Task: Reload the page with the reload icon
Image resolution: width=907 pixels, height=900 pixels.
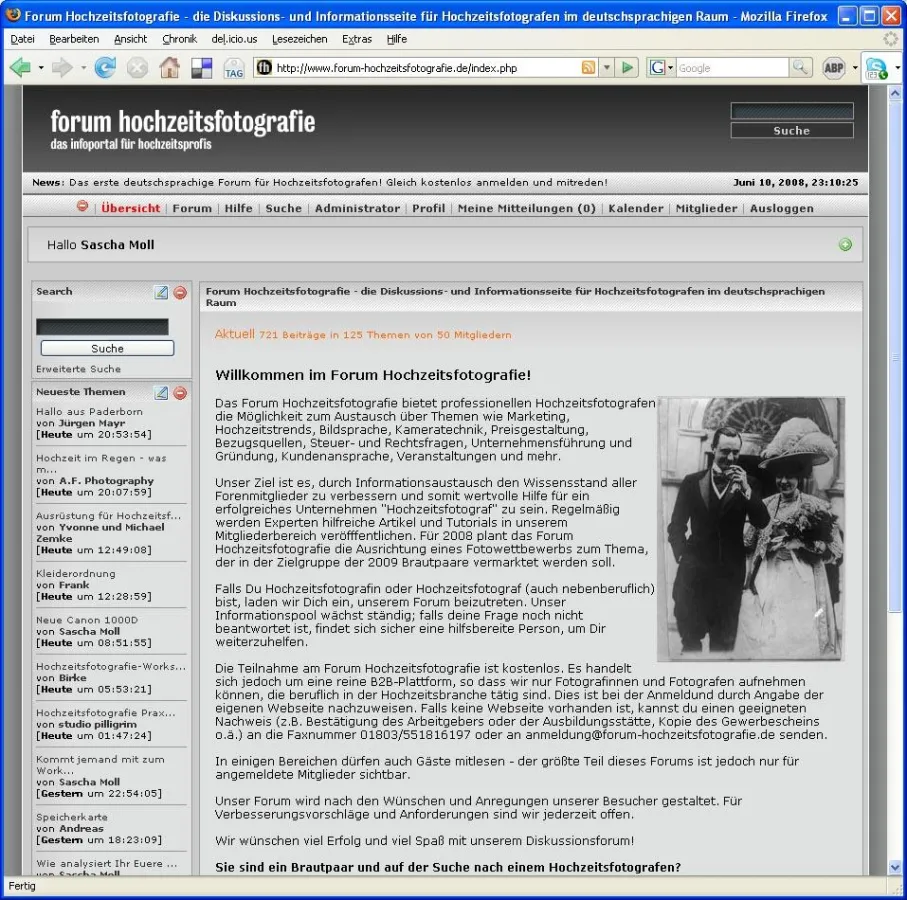Action: coord(104,67)
